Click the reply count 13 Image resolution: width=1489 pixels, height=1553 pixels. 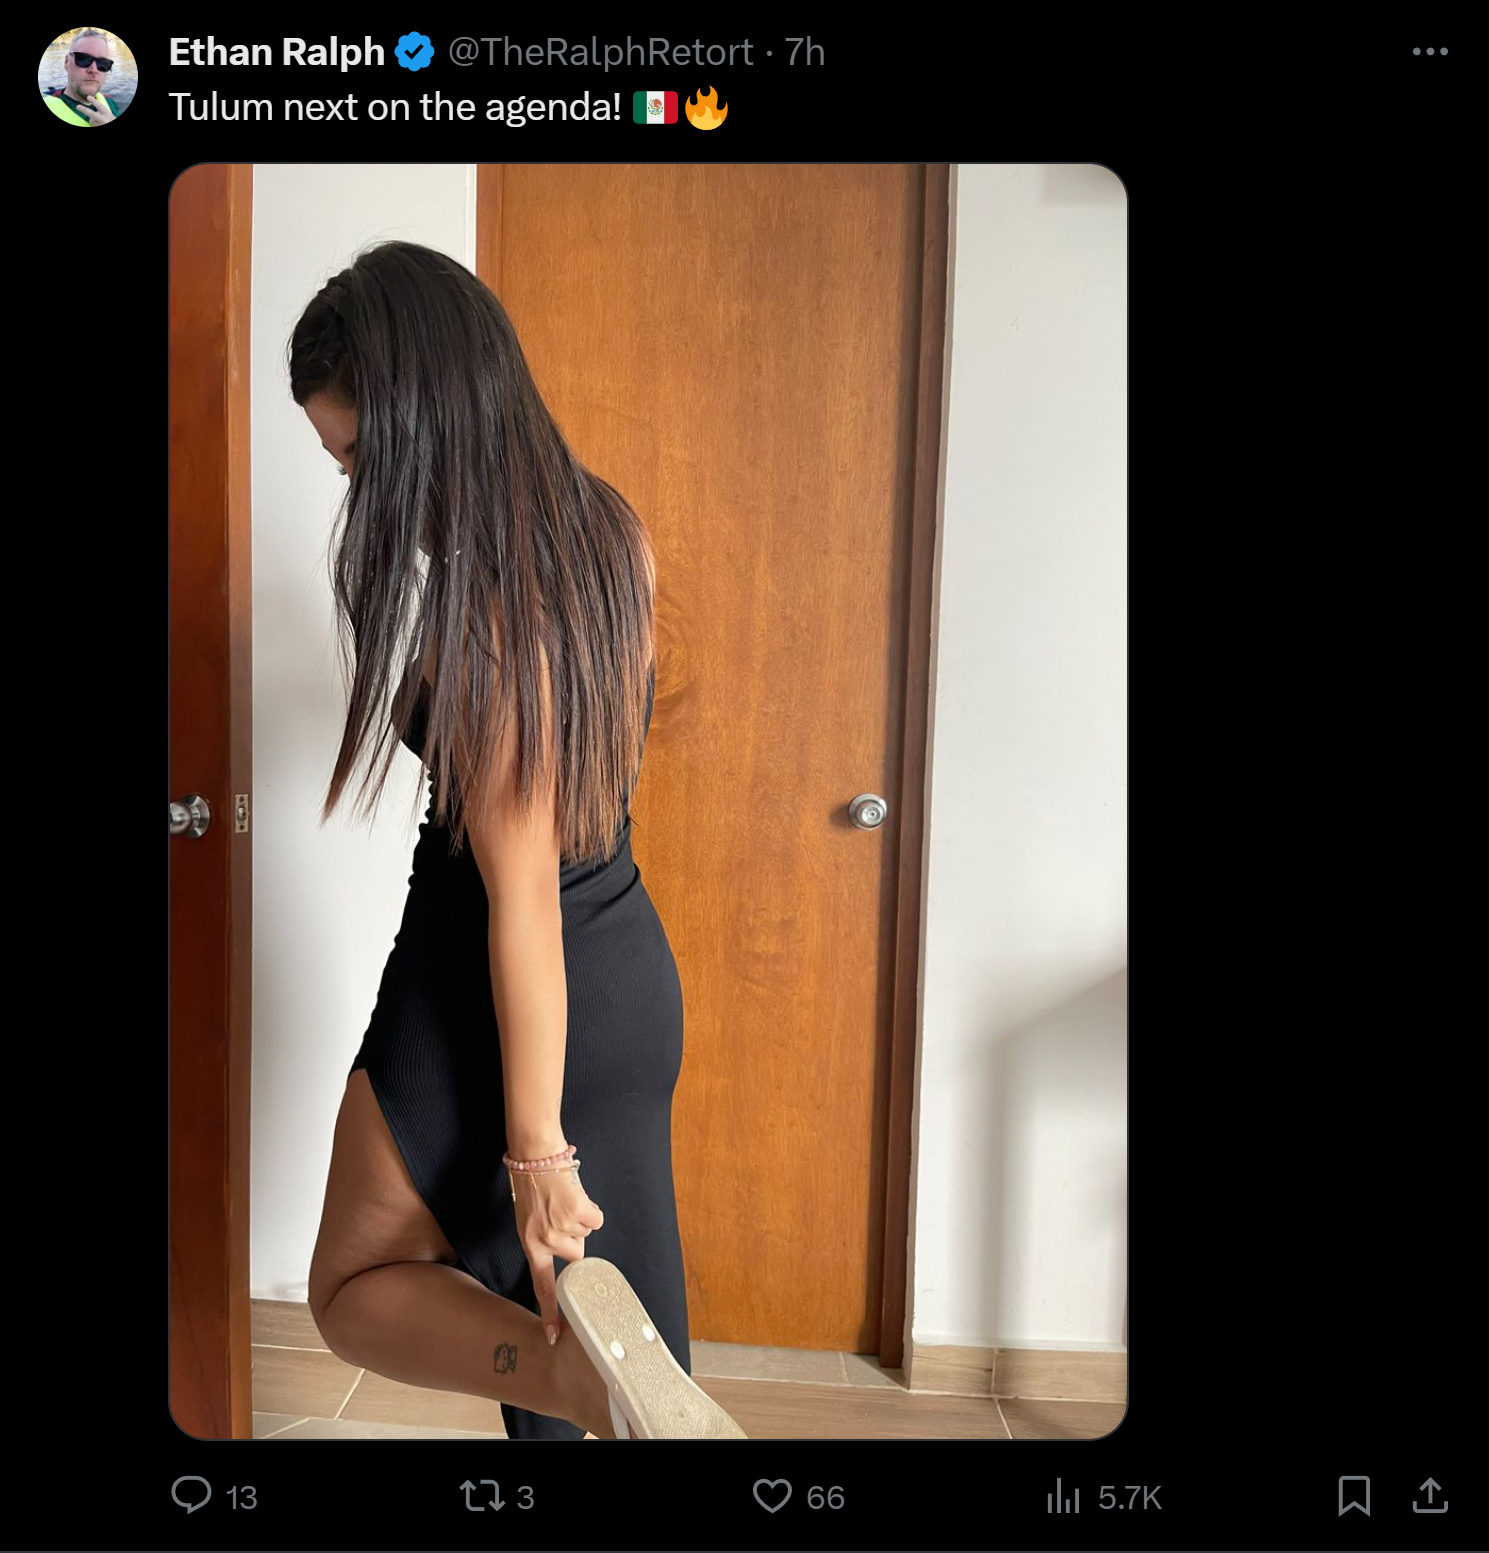coord(242,1497)
